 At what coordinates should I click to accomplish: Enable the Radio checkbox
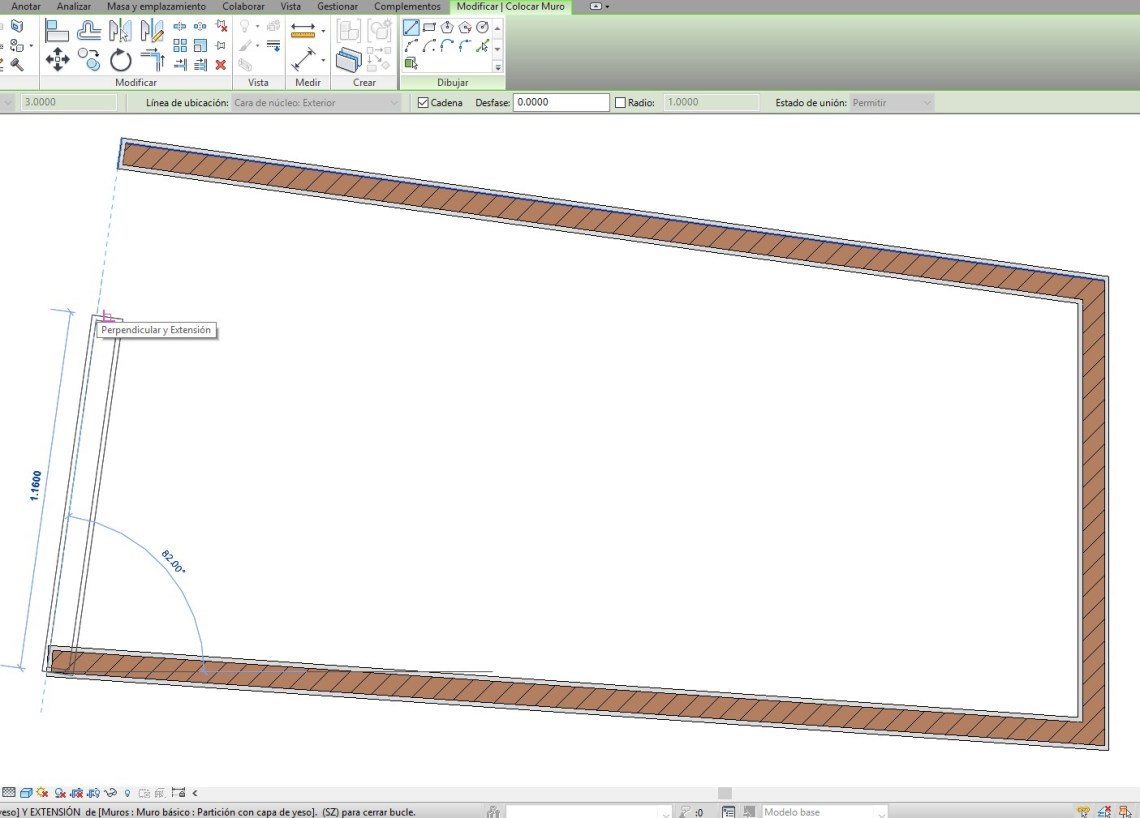click(620, 103)
